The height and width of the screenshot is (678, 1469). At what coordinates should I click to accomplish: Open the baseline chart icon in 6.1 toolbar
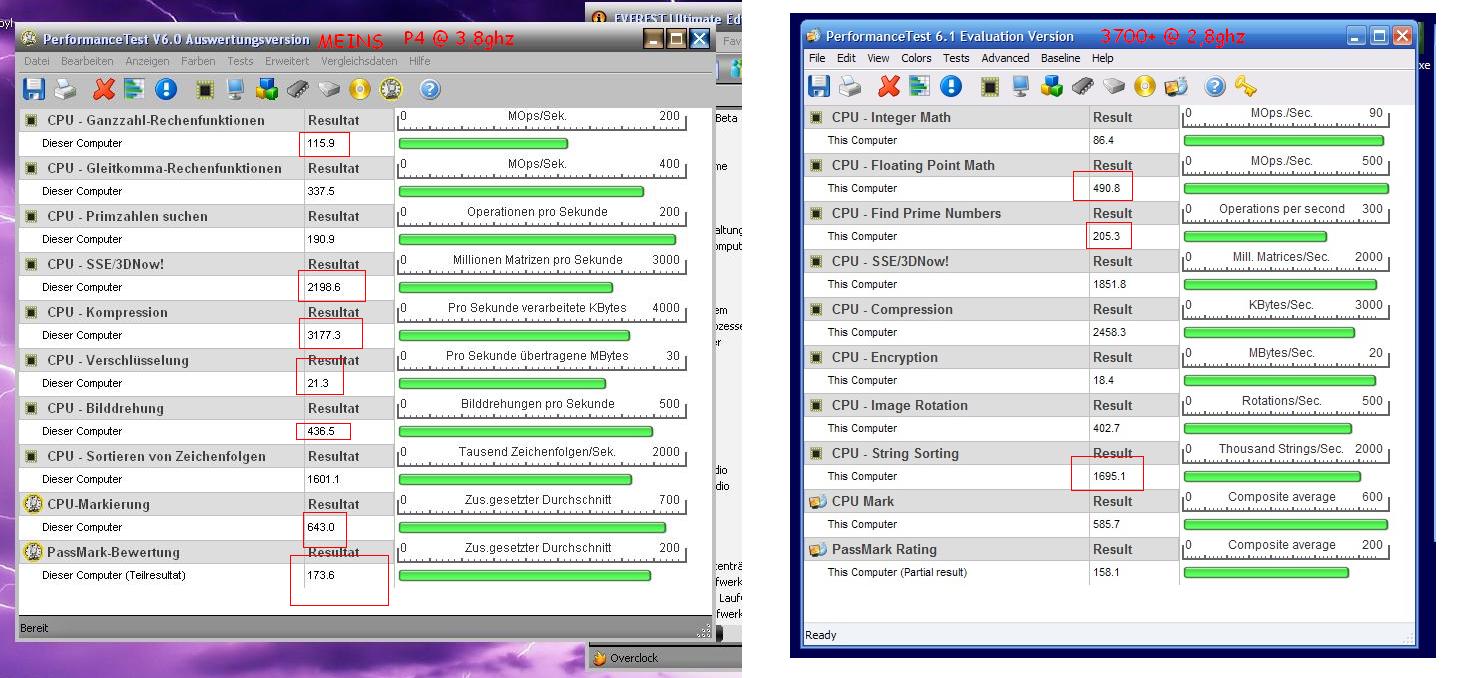tap(920, 86)
